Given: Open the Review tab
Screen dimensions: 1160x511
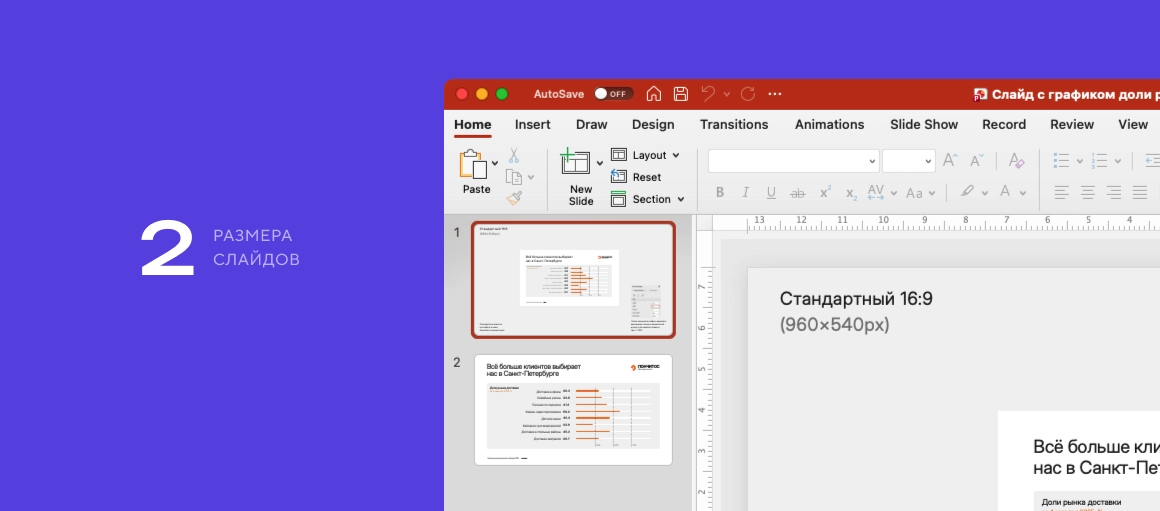Looking at the screenshot, I should click(x=1072, y=124).
